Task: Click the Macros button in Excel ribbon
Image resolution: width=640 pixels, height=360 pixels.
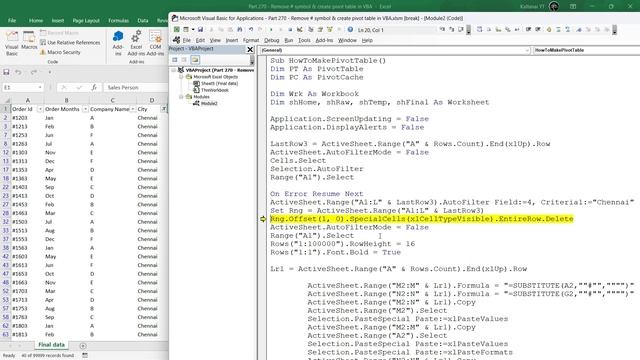Action: point(29,41)
